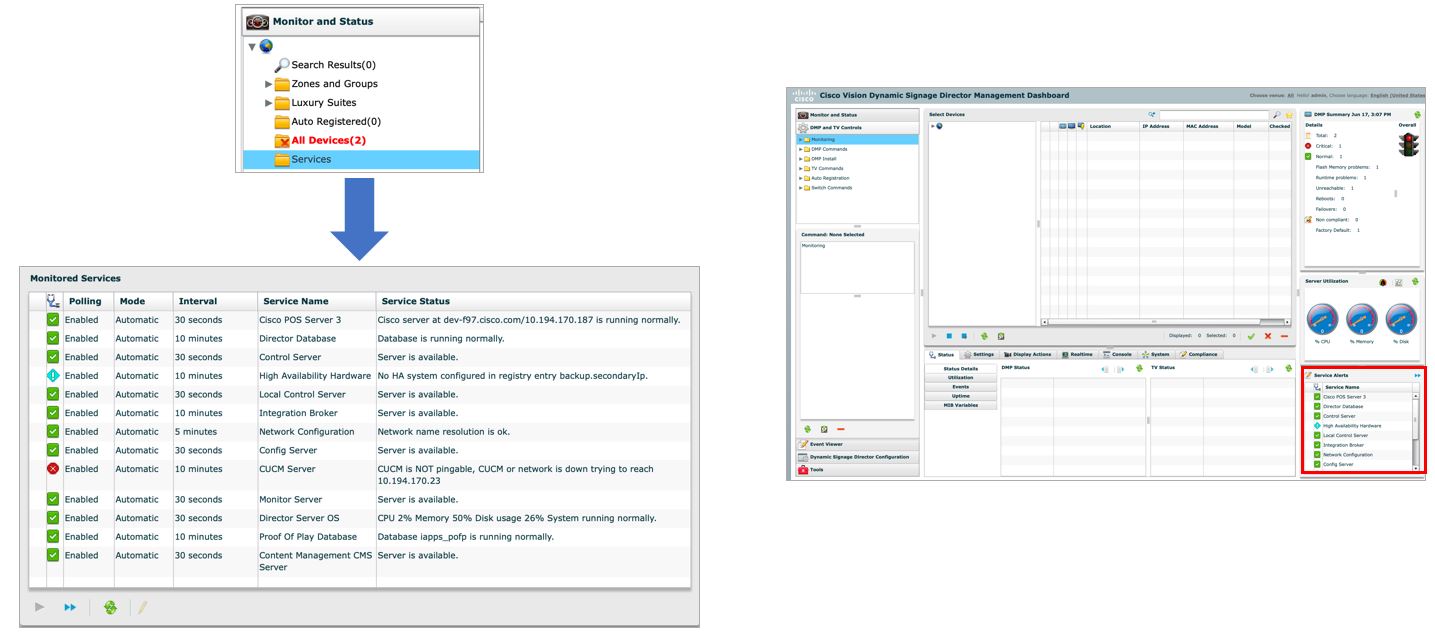
Task: Click the green status icon in Proof Of Play Database row
Action: pyautogui.click(x=53, y=537)
